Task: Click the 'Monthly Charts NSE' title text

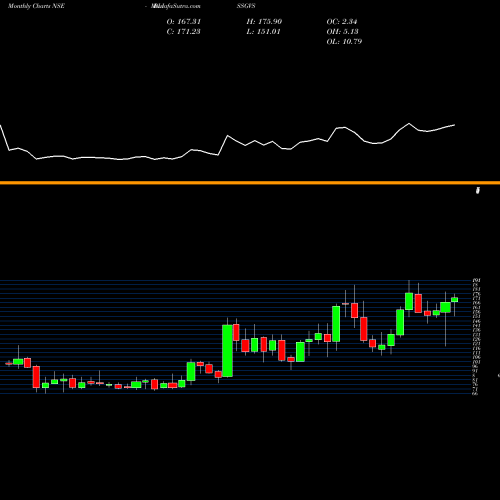Action: (36, 6)
